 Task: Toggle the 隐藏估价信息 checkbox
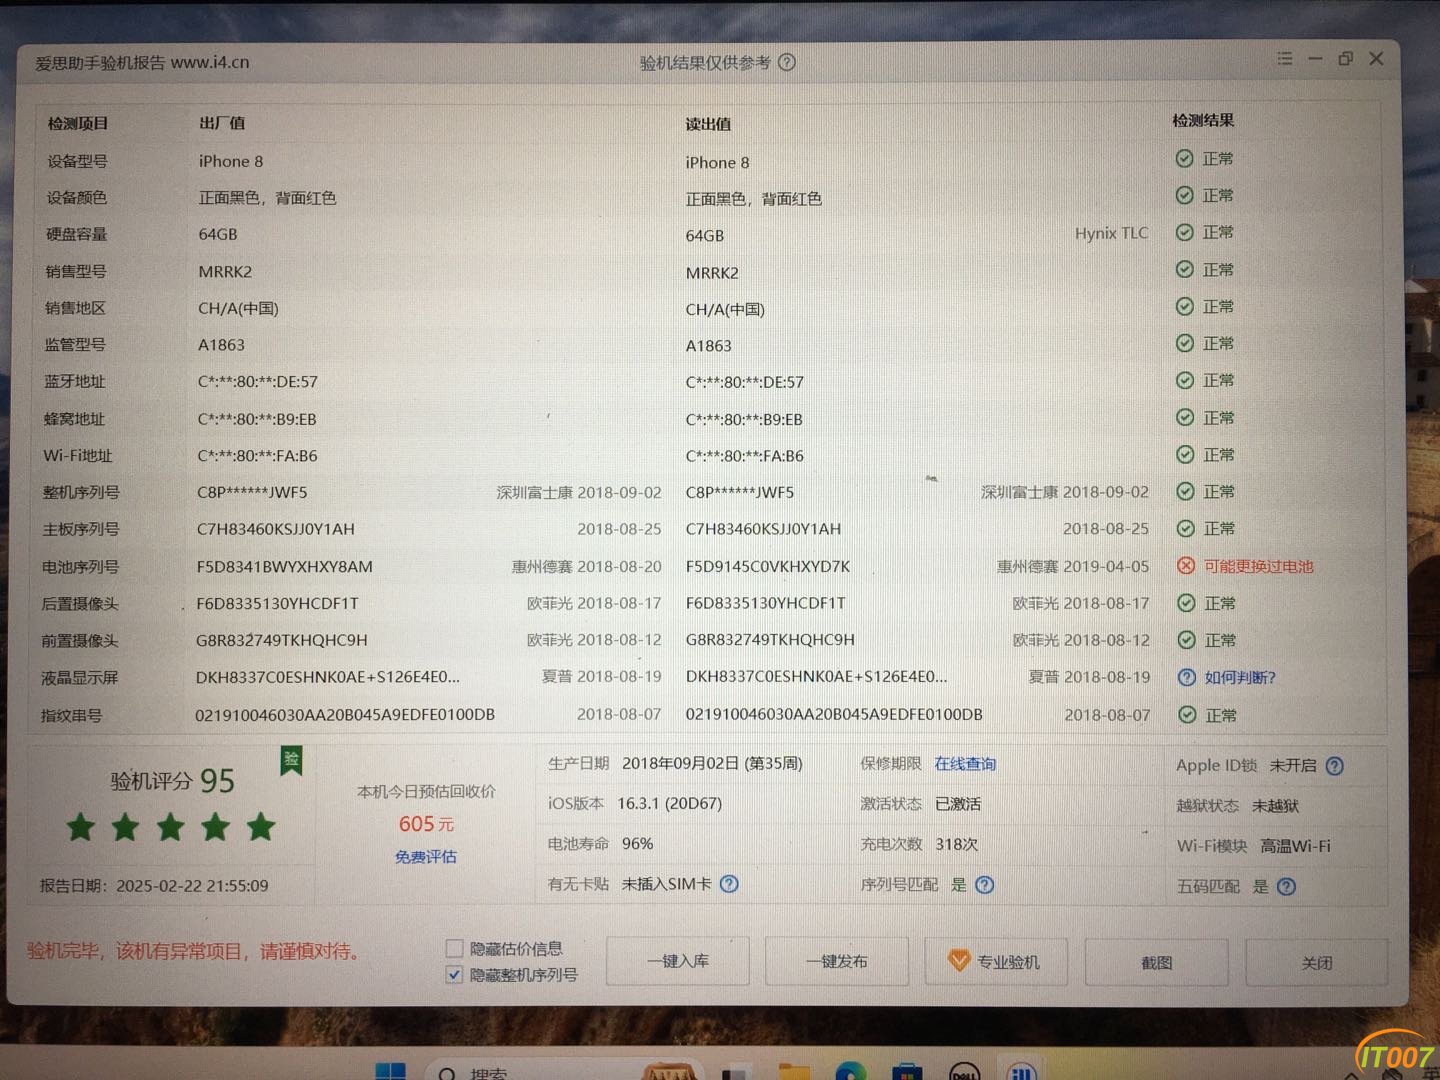(x=454, y=949)
